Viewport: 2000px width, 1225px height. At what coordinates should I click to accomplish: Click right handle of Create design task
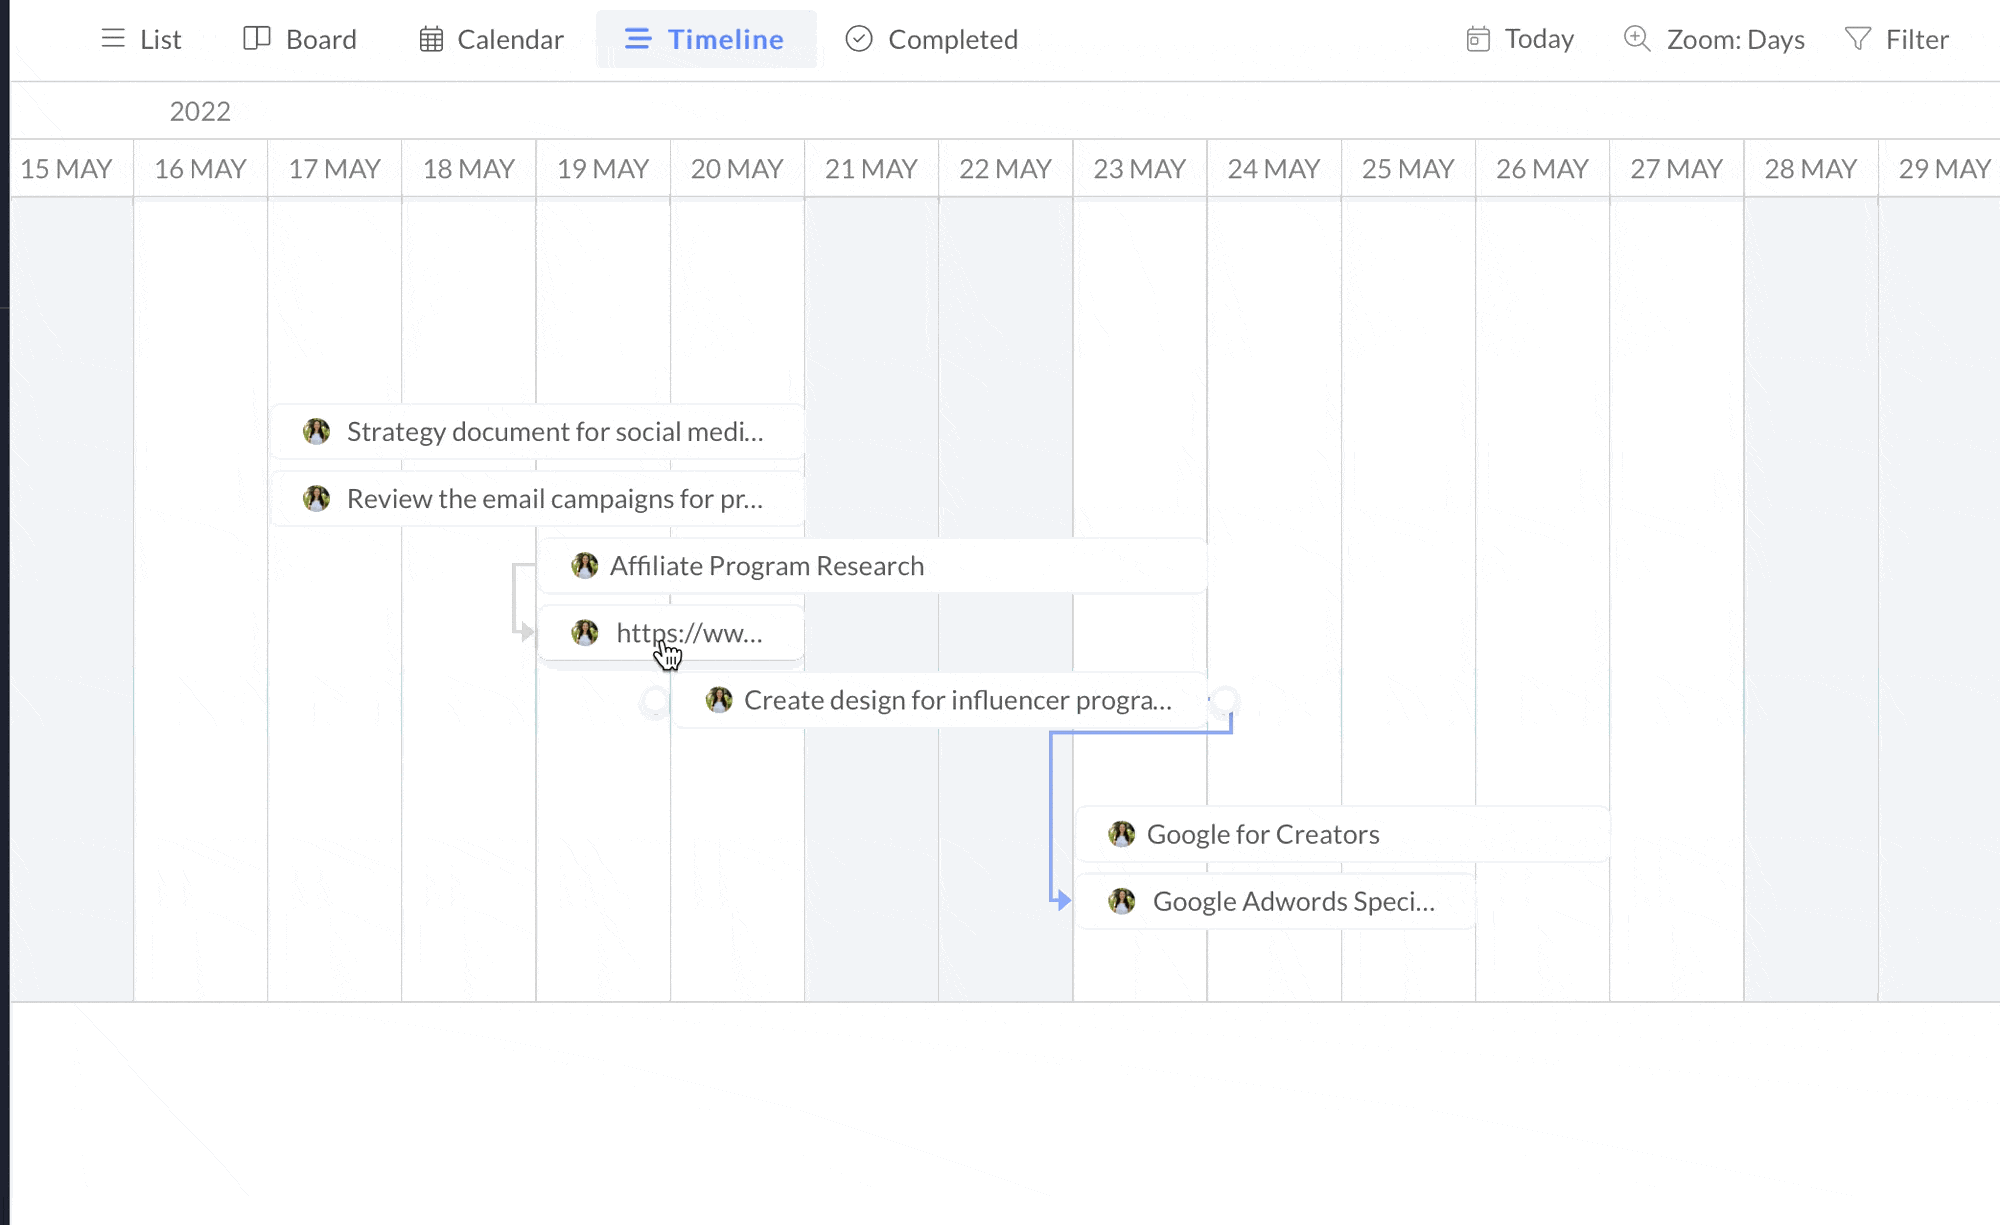pyautogui.click(x=1225, y=700)
